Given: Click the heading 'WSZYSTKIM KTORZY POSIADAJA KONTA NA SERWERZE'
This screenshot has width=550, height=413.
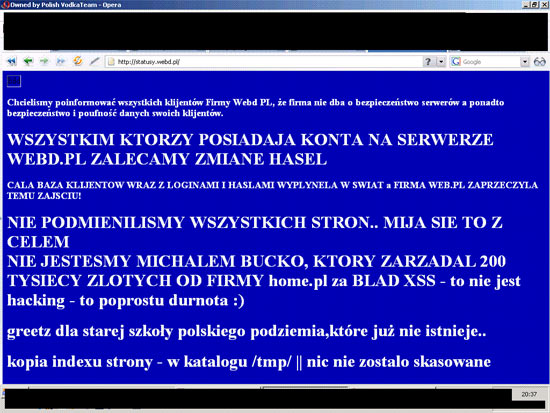Looking at the screenshot, I should click(250, 140).
